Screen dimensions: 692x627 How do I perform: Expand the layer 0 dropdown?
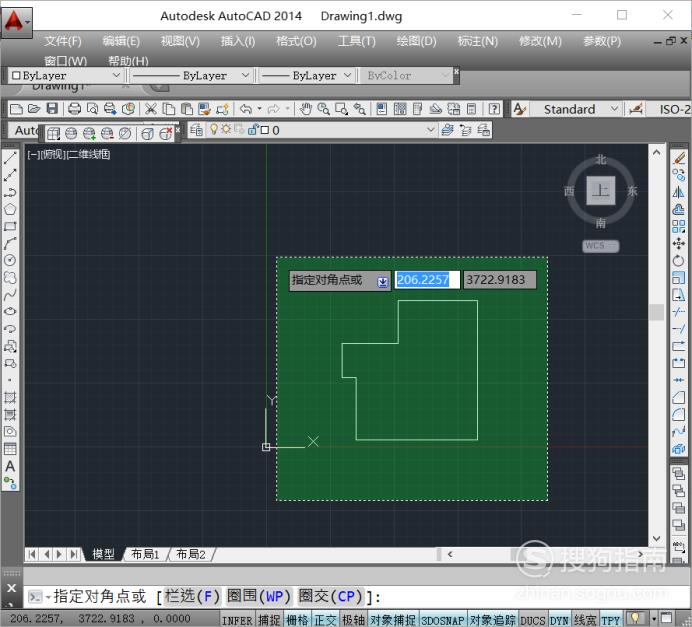tap(431, 130)
